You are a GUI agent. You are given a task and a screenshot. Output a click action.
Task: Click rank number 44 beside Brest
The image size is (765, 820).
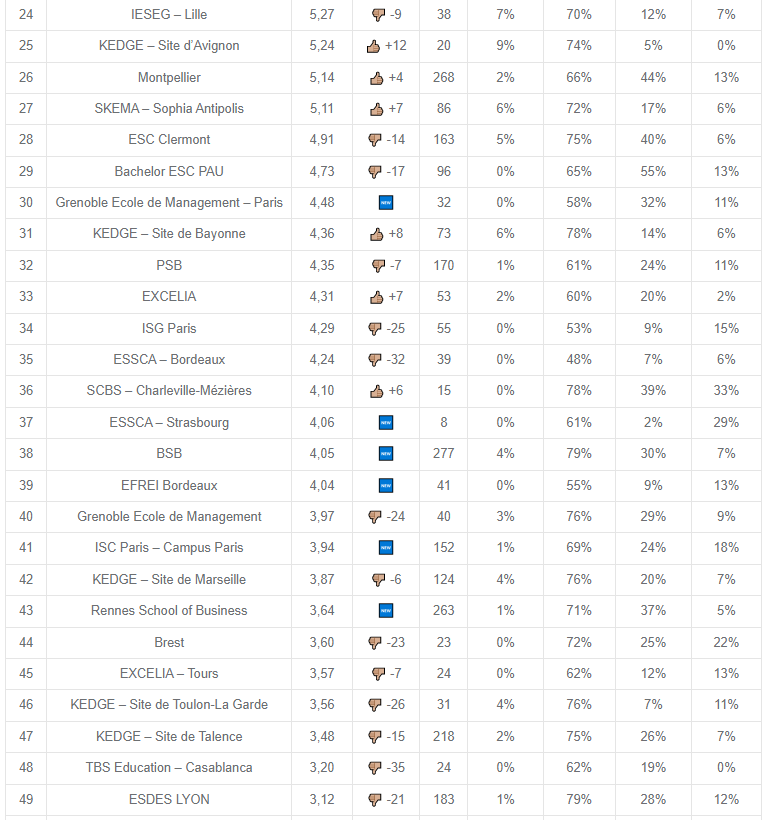point(26,643)
